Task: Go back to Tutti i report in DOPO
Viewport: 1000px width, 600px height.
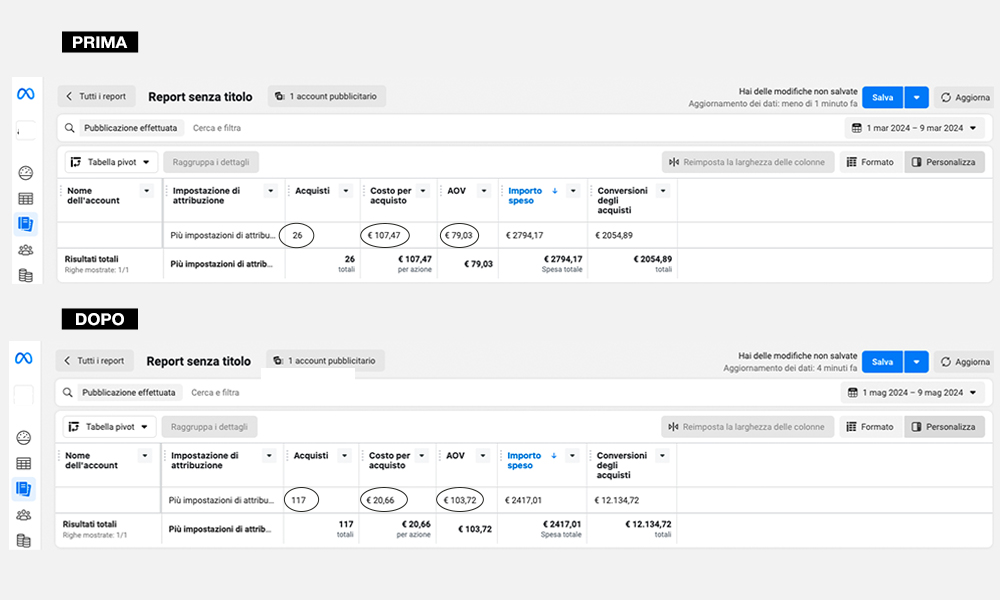Action: click(x=94, y=361)
